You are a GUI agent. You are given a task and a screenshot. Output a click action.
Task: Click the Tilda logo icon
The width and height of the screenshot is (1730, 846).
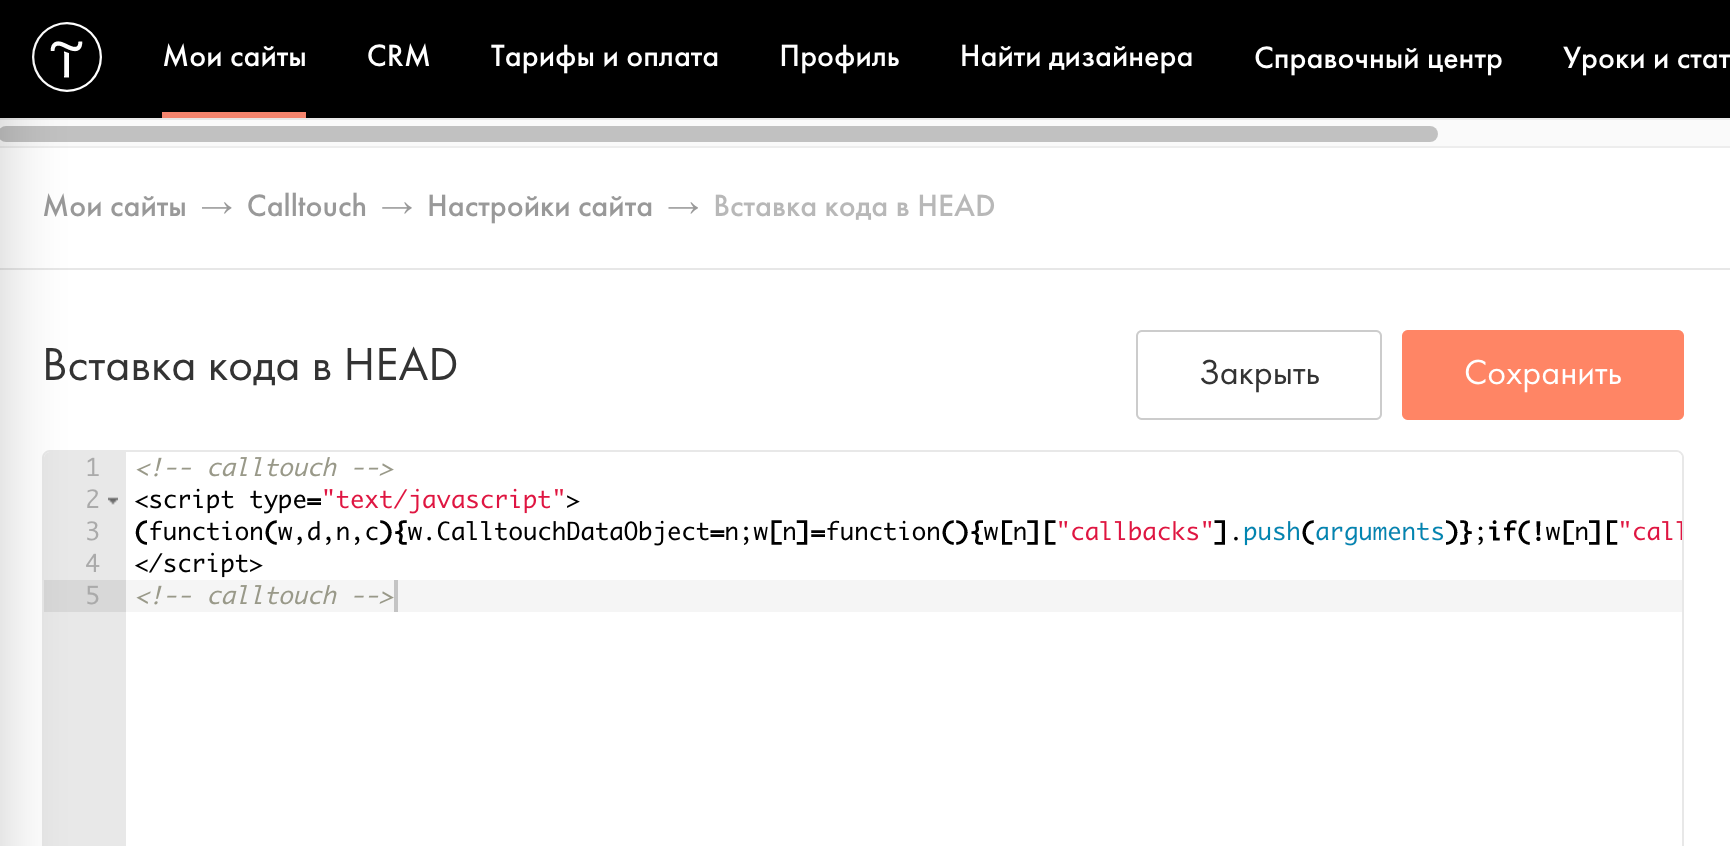coord(67,58)
